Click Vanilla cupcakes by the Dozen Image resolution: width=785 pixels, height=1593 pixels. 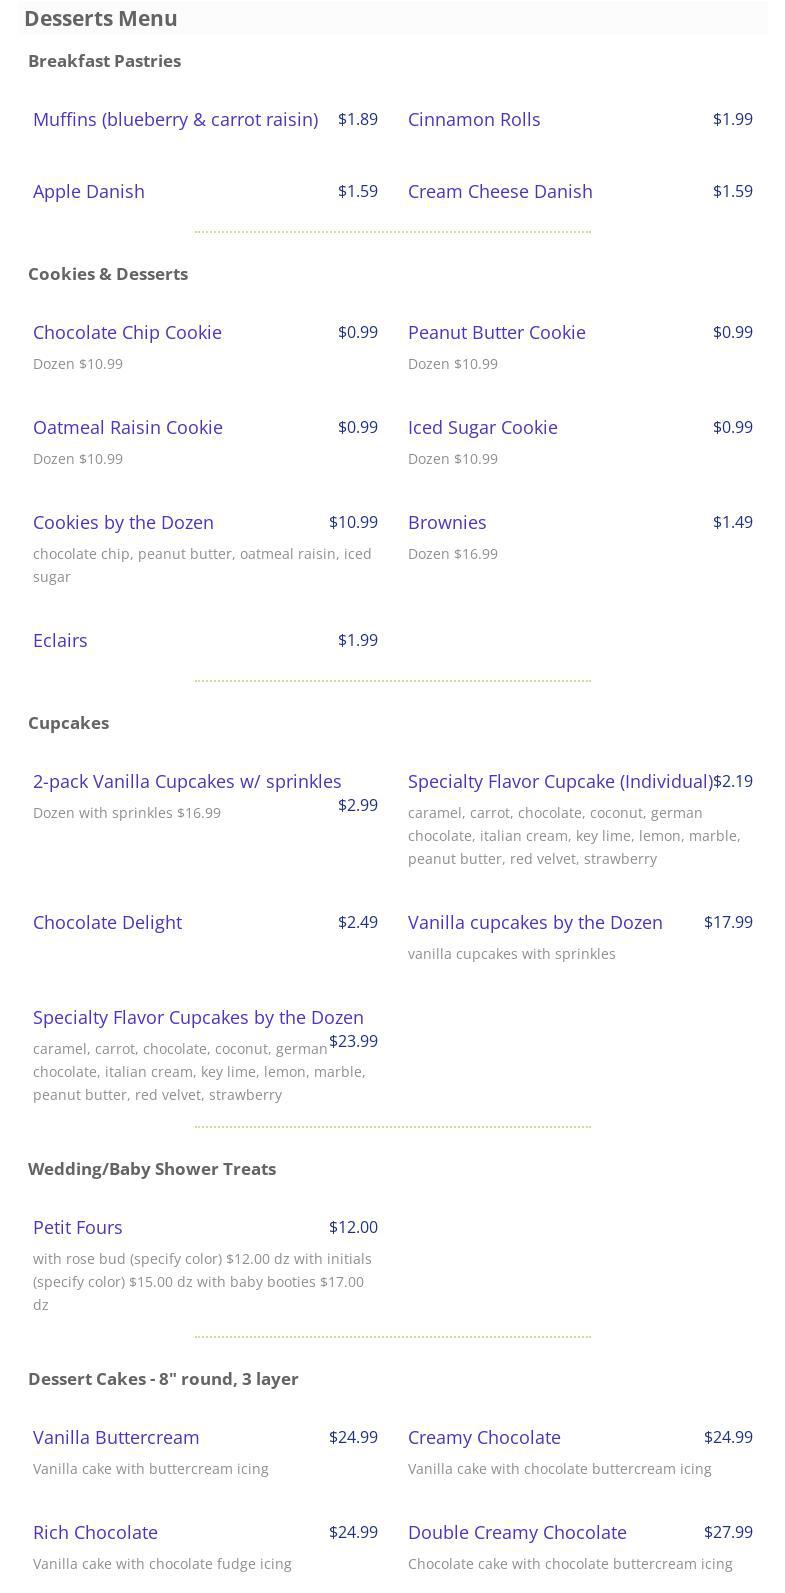coord(534,923)
